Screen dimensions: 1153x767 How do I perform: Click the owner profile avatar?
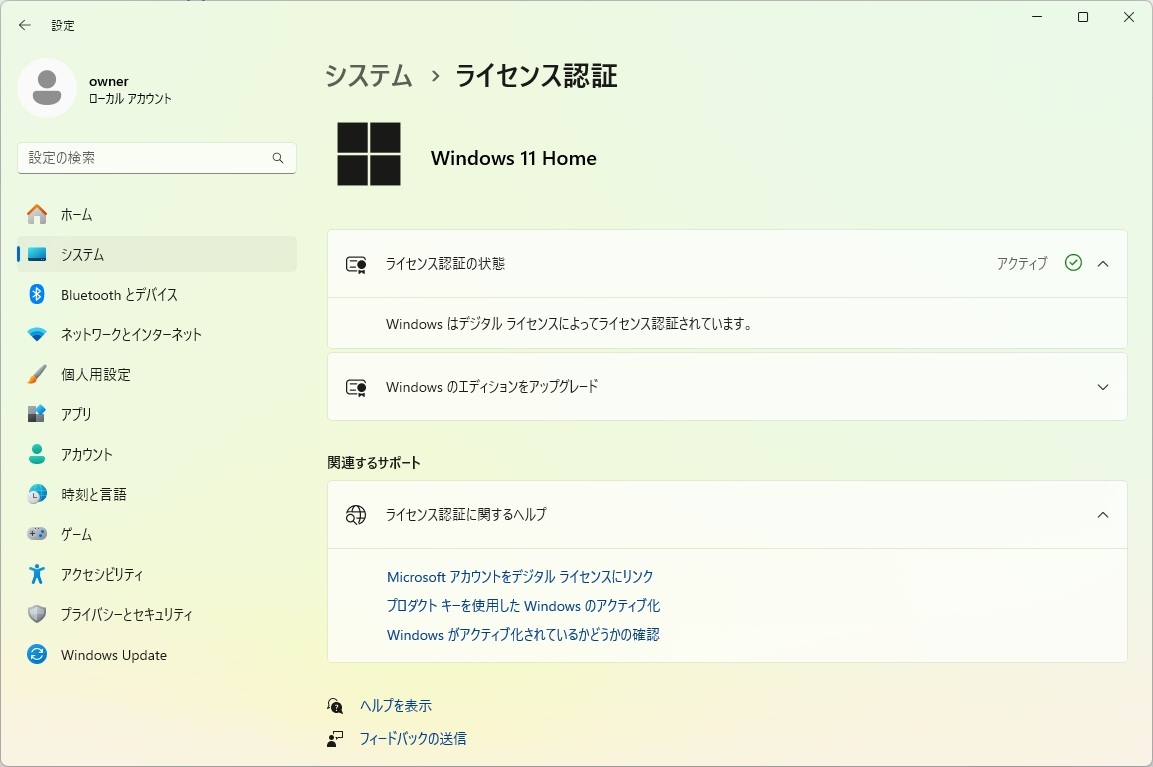click(47, 88)
